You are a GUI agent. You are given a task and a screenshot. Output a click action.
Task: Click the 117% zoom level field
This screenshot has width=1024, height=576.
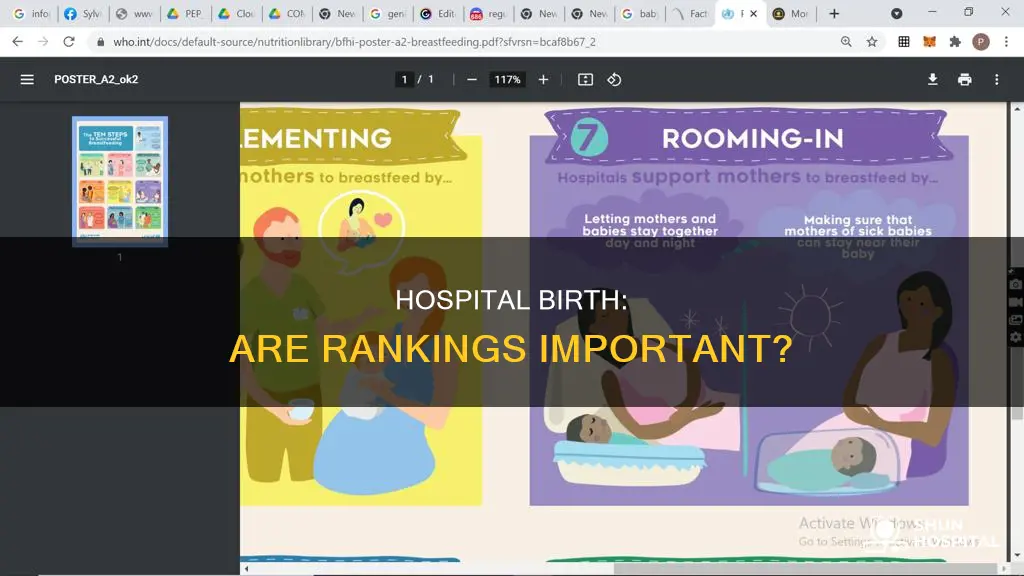click(x=507, y=80)
